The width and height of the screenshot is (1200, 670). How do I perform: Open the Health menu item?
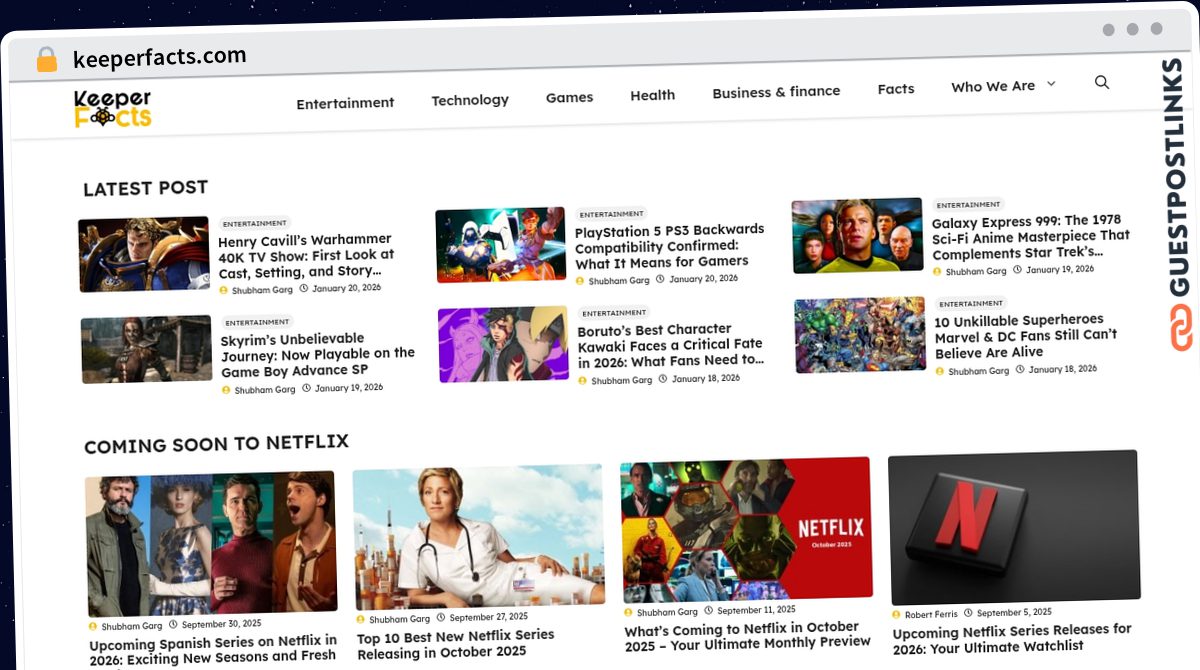tap(652, 95)
